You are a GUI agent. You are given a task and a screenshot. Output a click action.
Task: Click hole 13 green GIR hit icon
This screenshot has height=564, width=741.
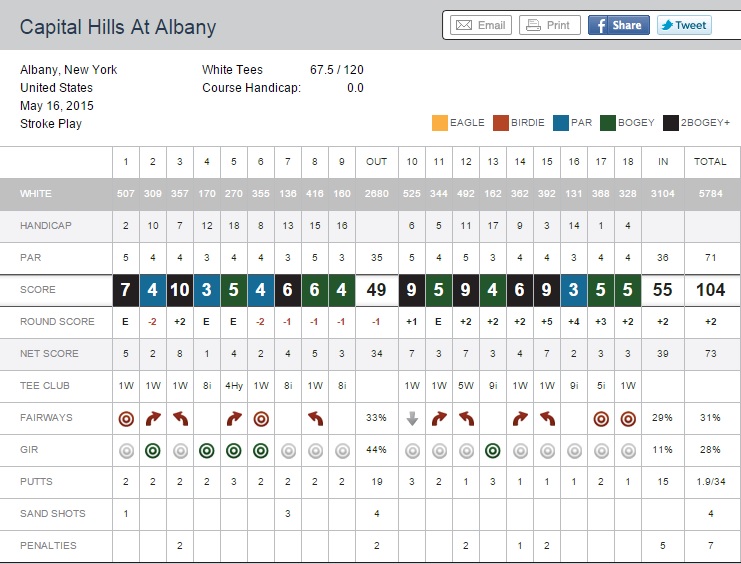click(x=492, y=451)
